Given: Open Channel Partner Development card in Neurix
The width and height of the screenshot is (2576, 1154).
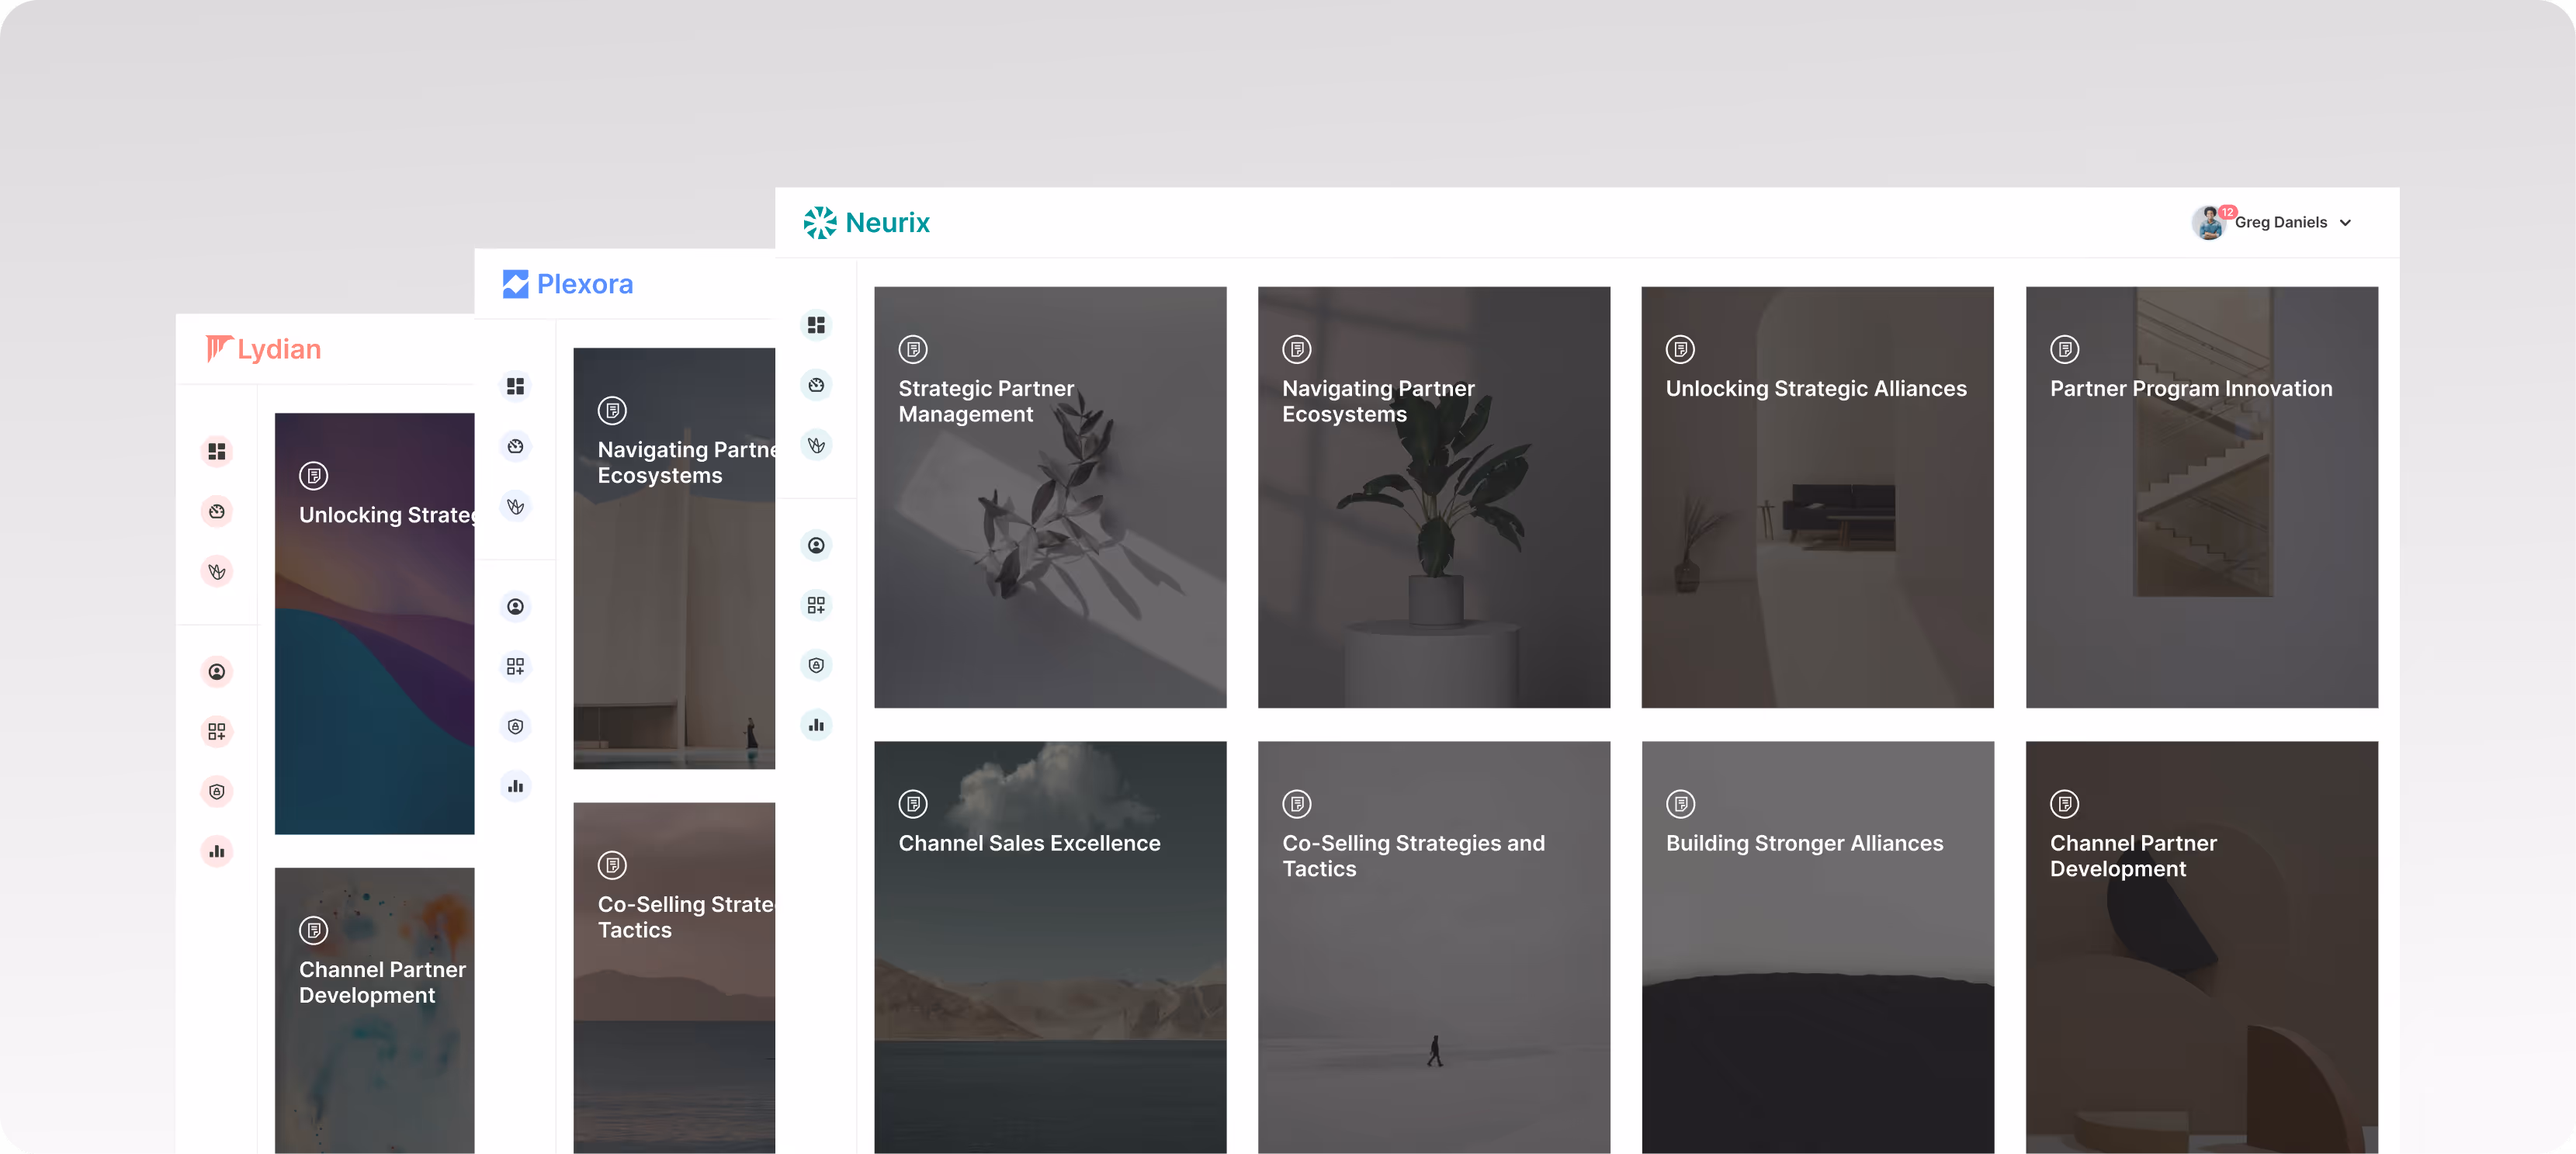Looking at the screenshot, I should pos(2201,947).
